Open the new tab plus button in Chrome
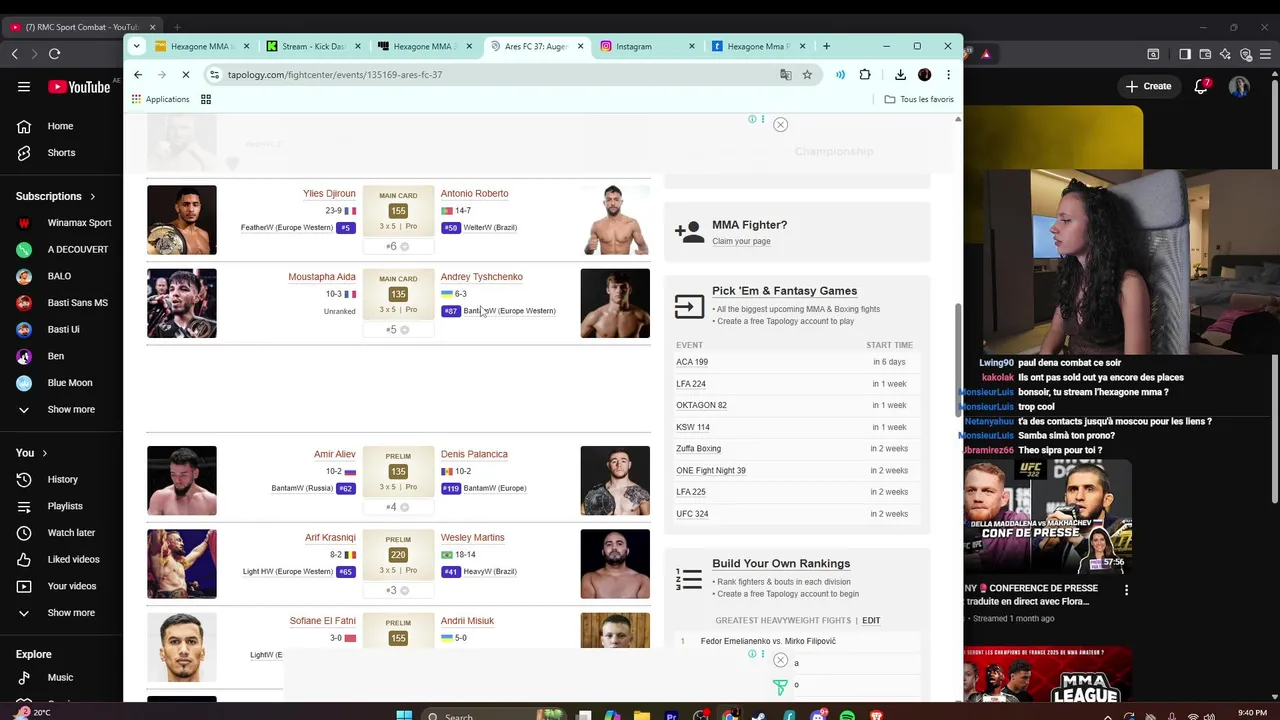The width and height of the screenshot is (1280, 720). [826, 46]
